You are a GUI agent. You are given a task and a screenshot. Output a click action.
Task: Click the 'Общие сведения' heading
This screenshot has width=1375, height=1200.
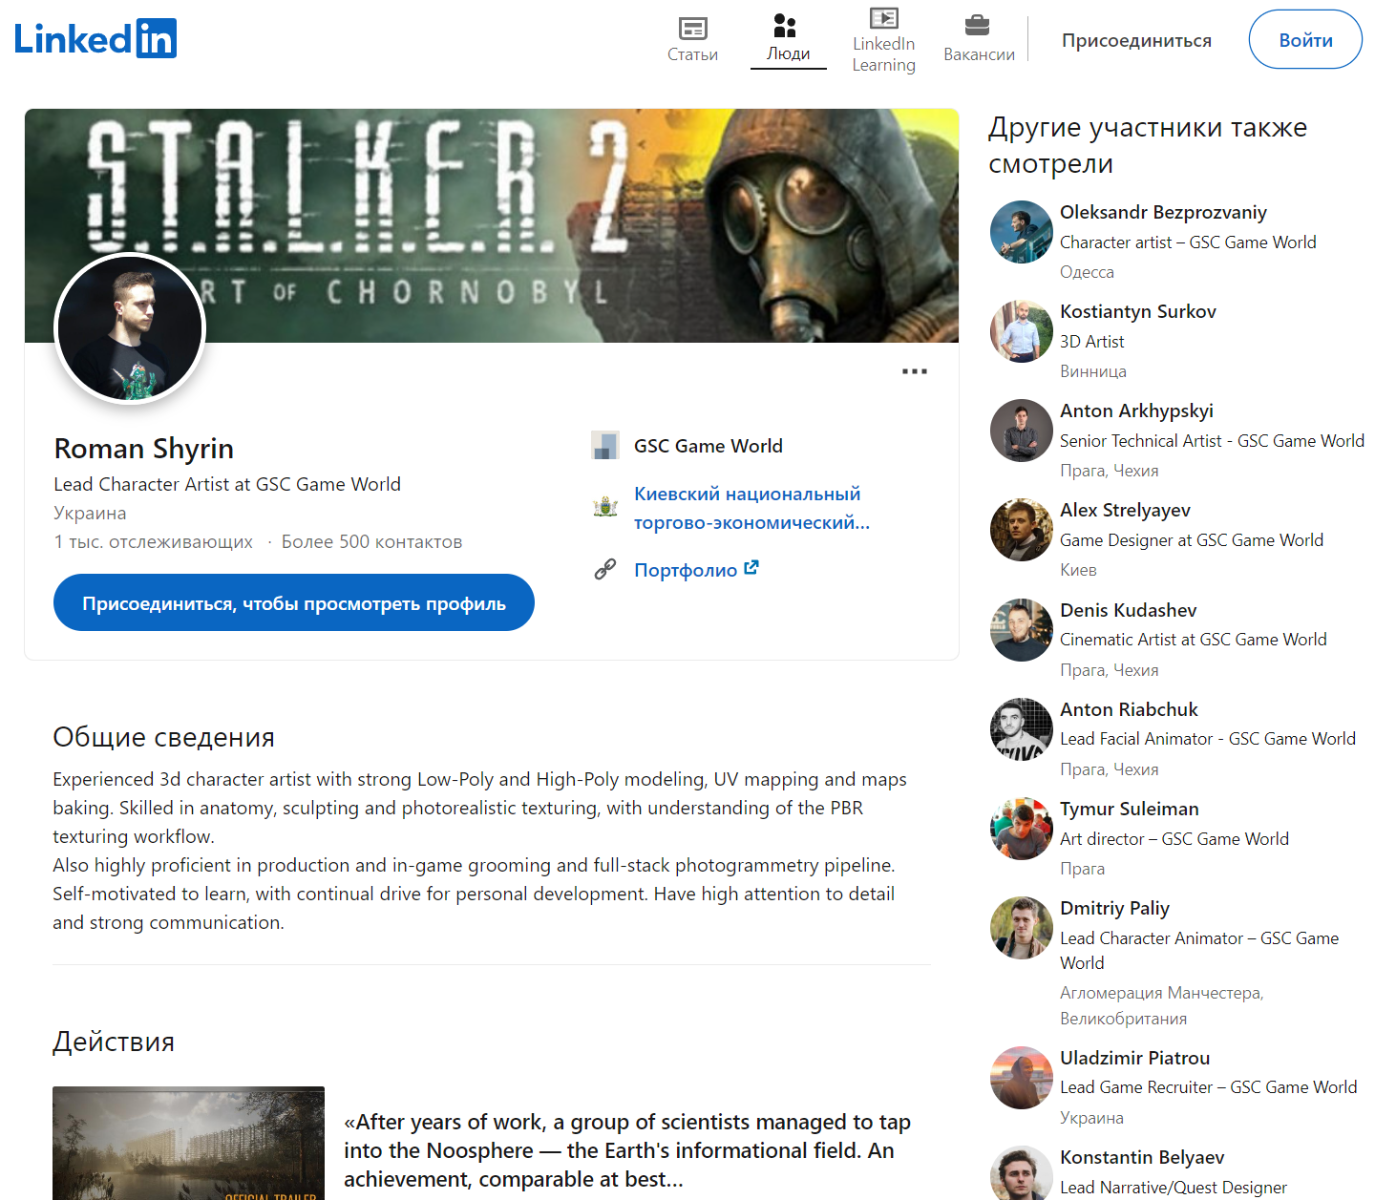click(164, 737)
